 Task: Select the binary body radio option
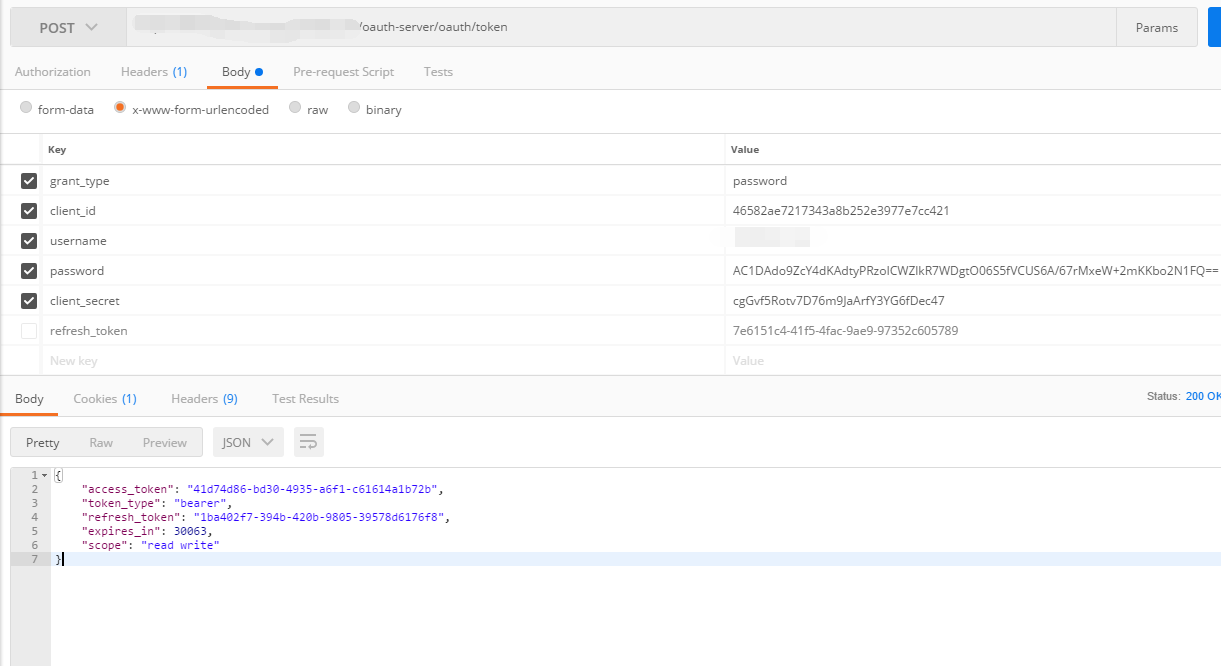[x=354, y=108]
